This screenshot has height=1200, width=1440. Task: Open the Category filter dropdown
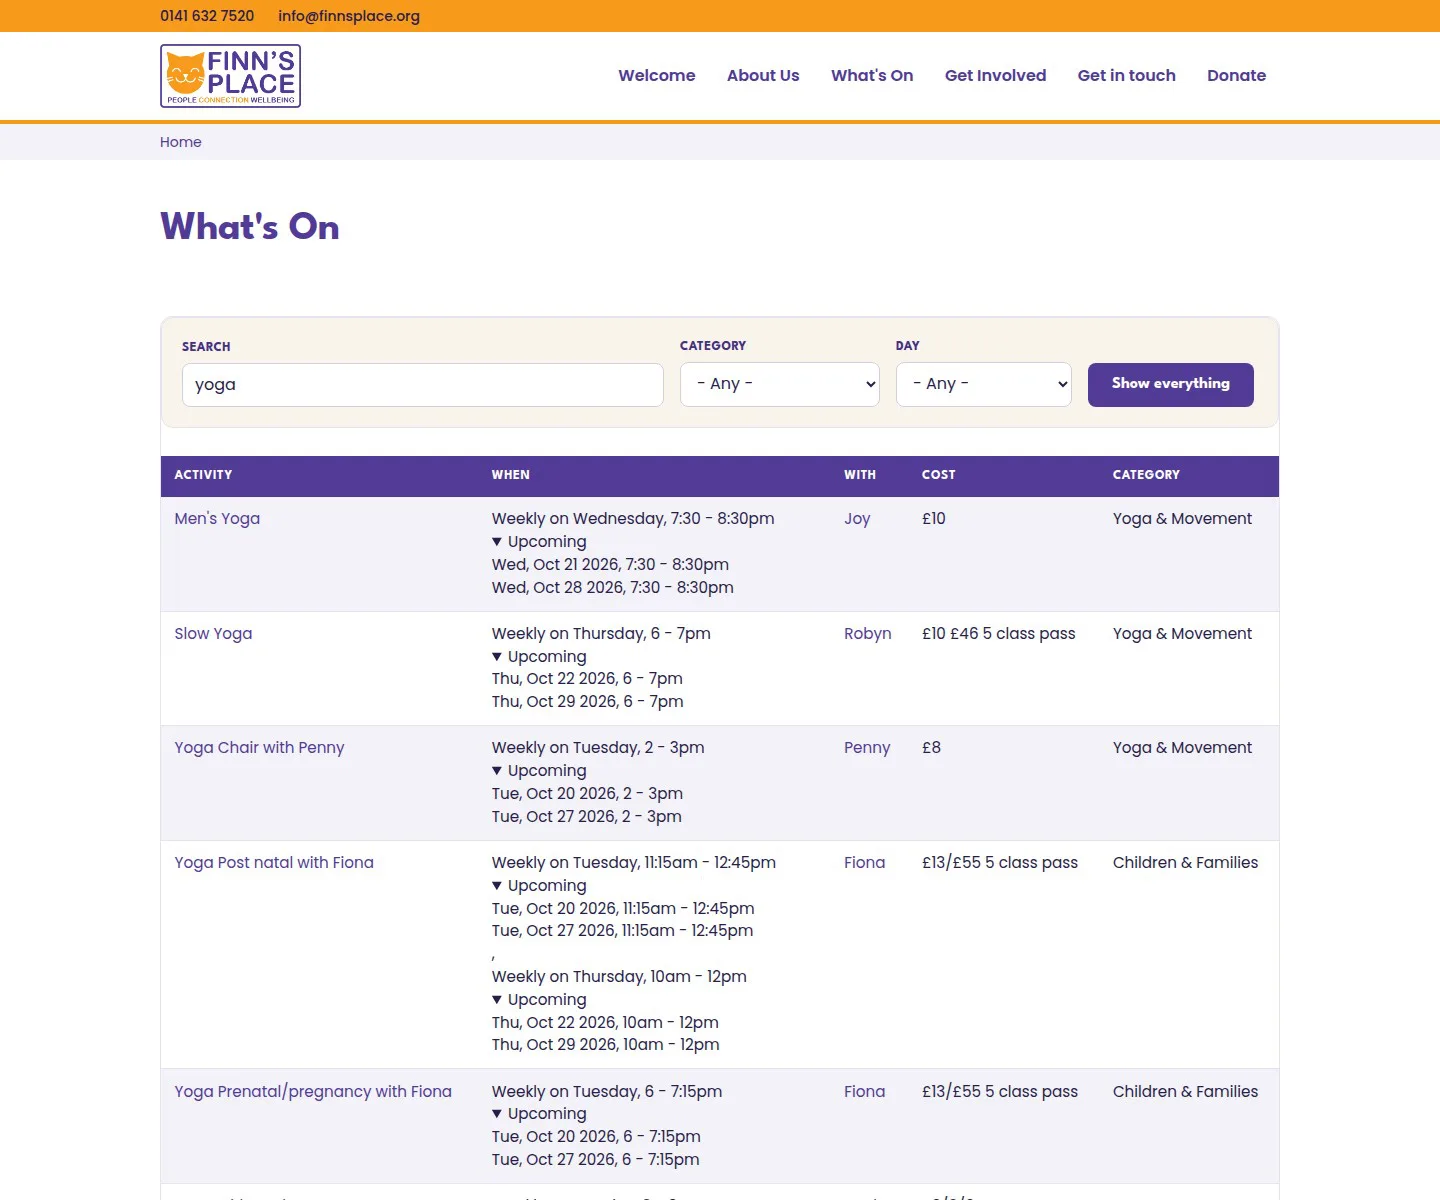tap(780, 384)
